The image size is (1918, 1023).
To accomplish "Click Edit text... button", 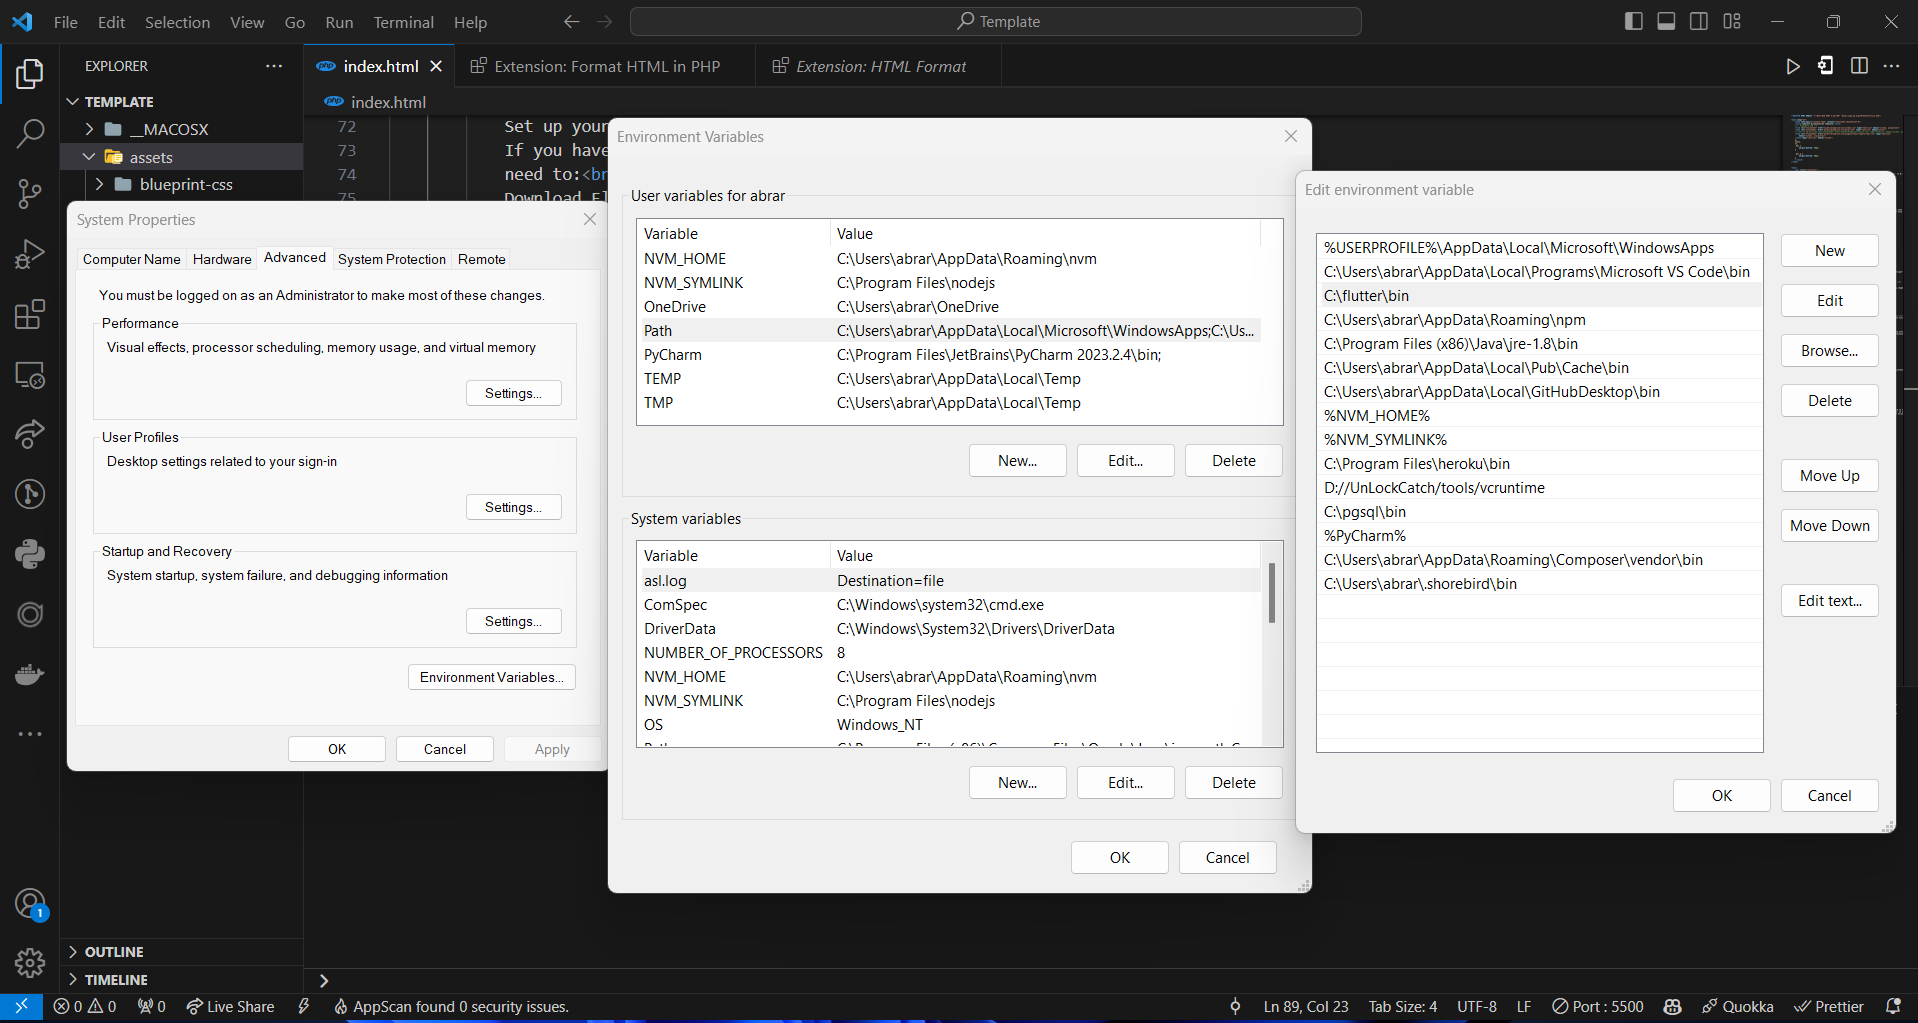I will click(1830, 601).
